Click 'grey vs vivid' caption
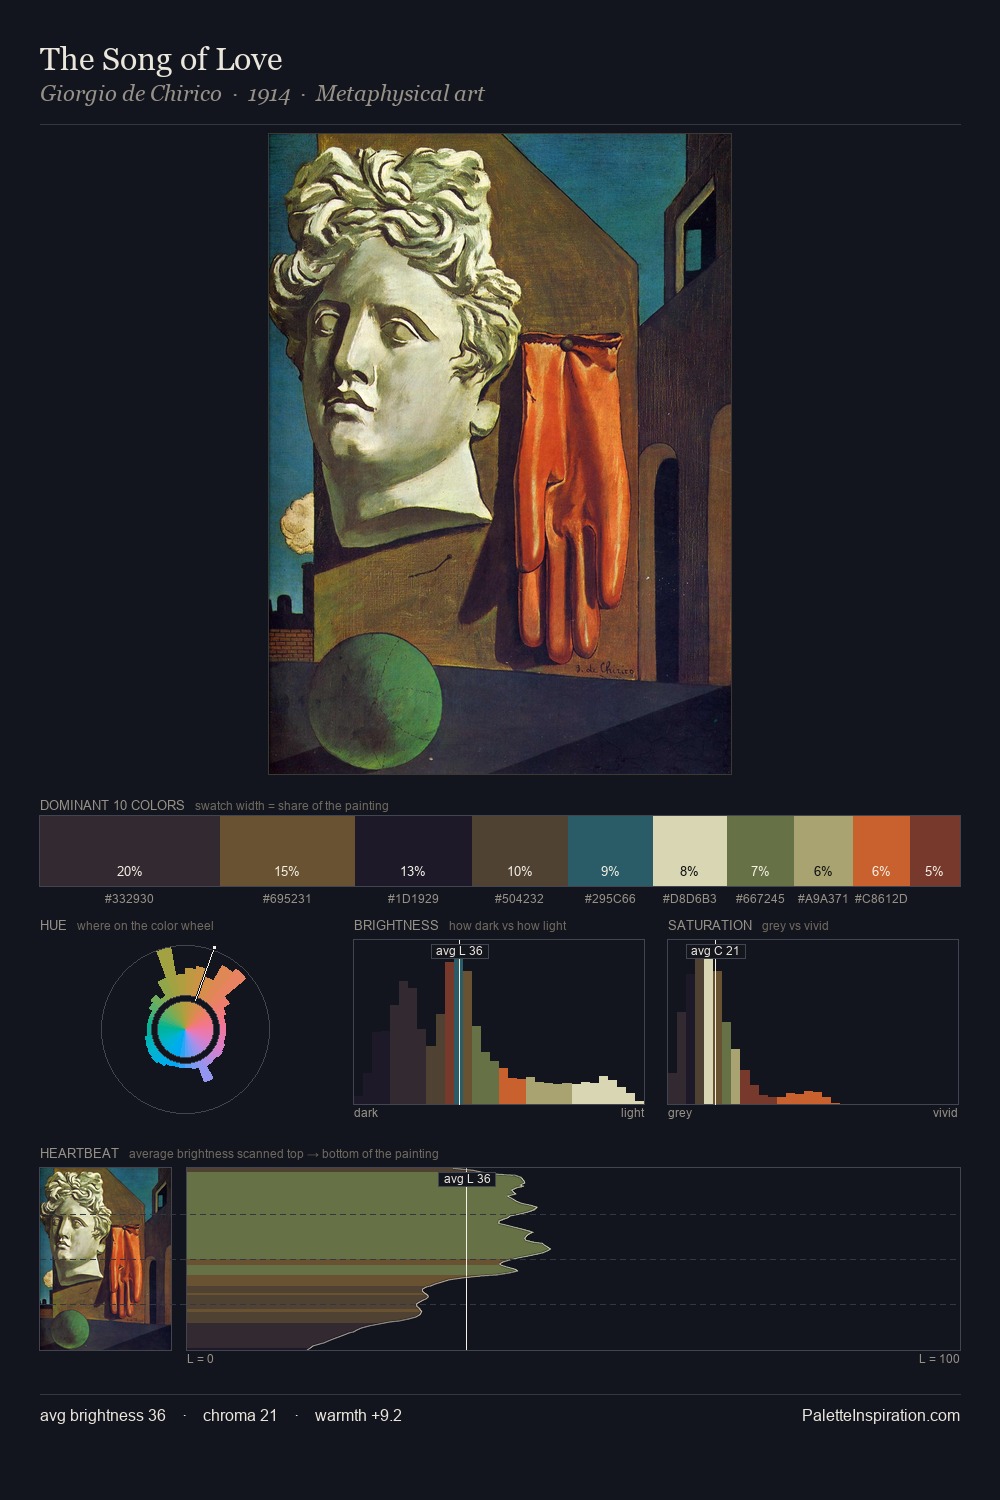 click(795, 926)
